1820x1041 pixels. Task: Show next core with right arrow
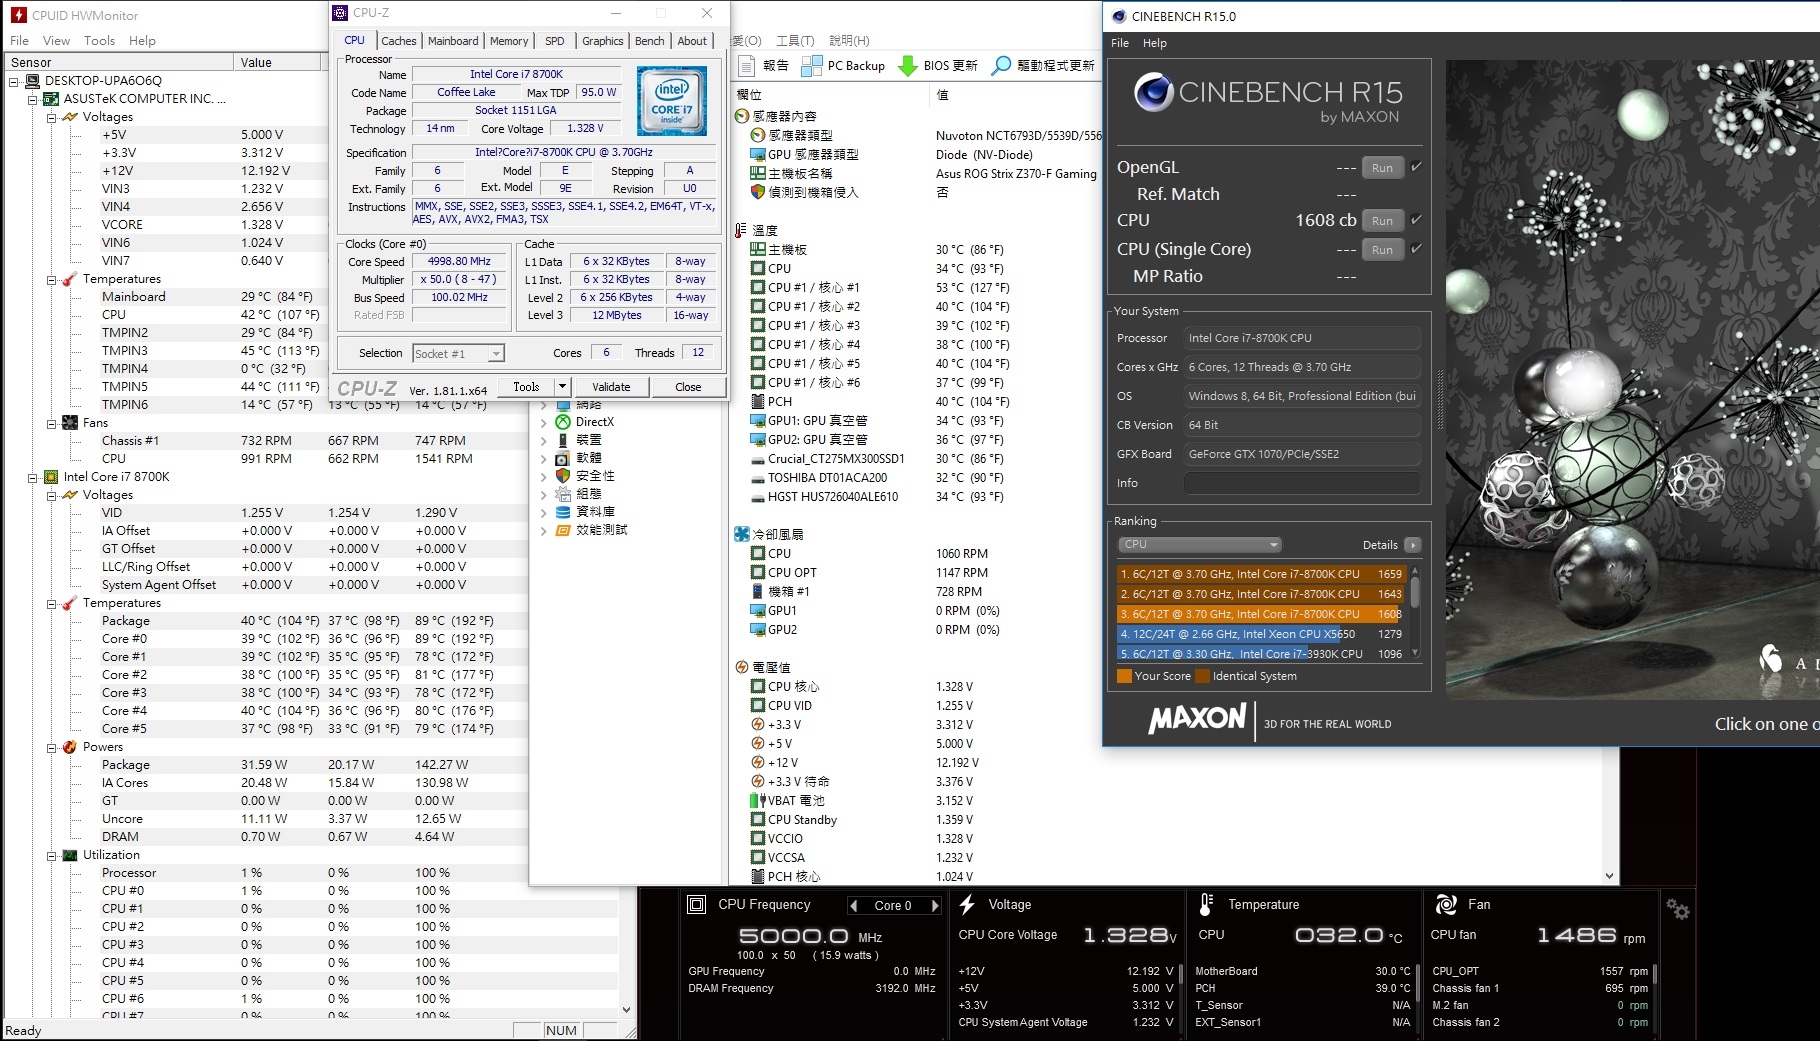click(x=935, y=906)
